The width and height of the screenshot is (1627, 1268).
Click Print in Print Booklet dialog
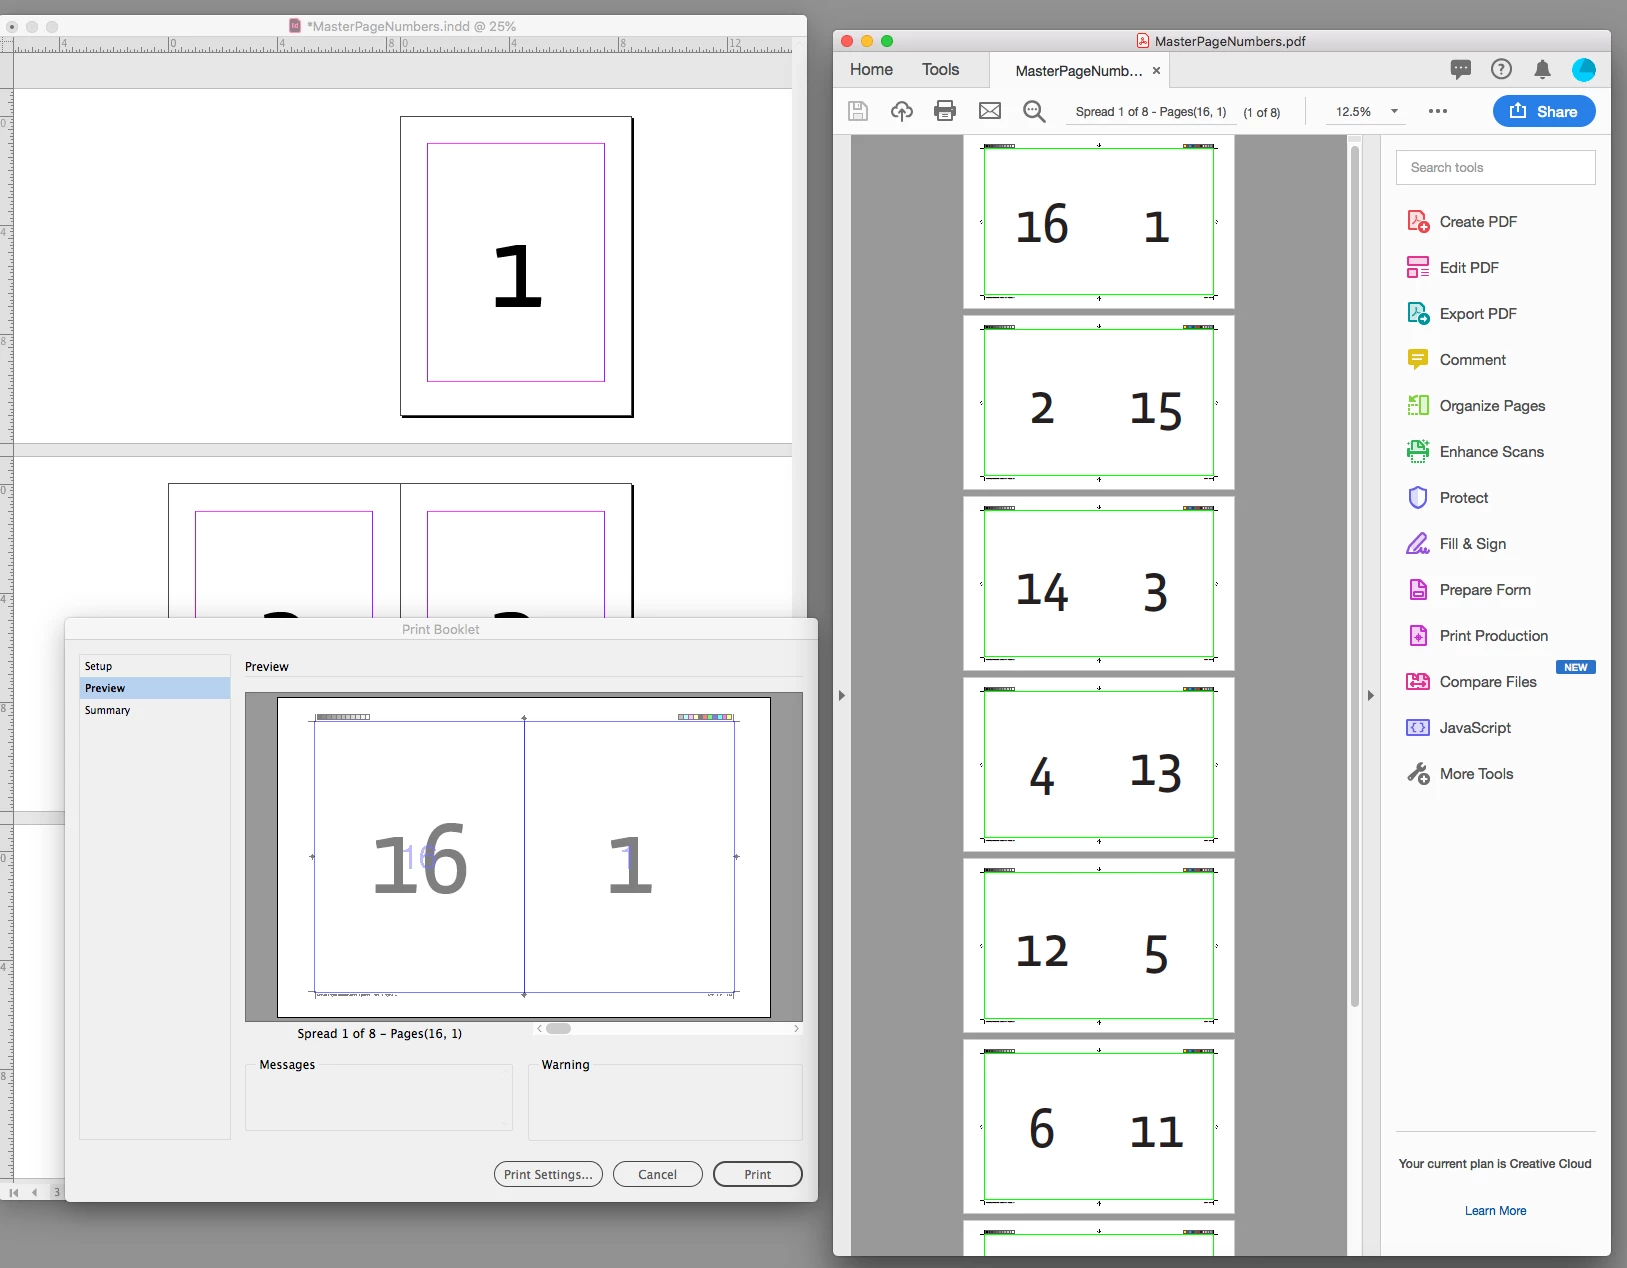click(x=758, y=1174)
